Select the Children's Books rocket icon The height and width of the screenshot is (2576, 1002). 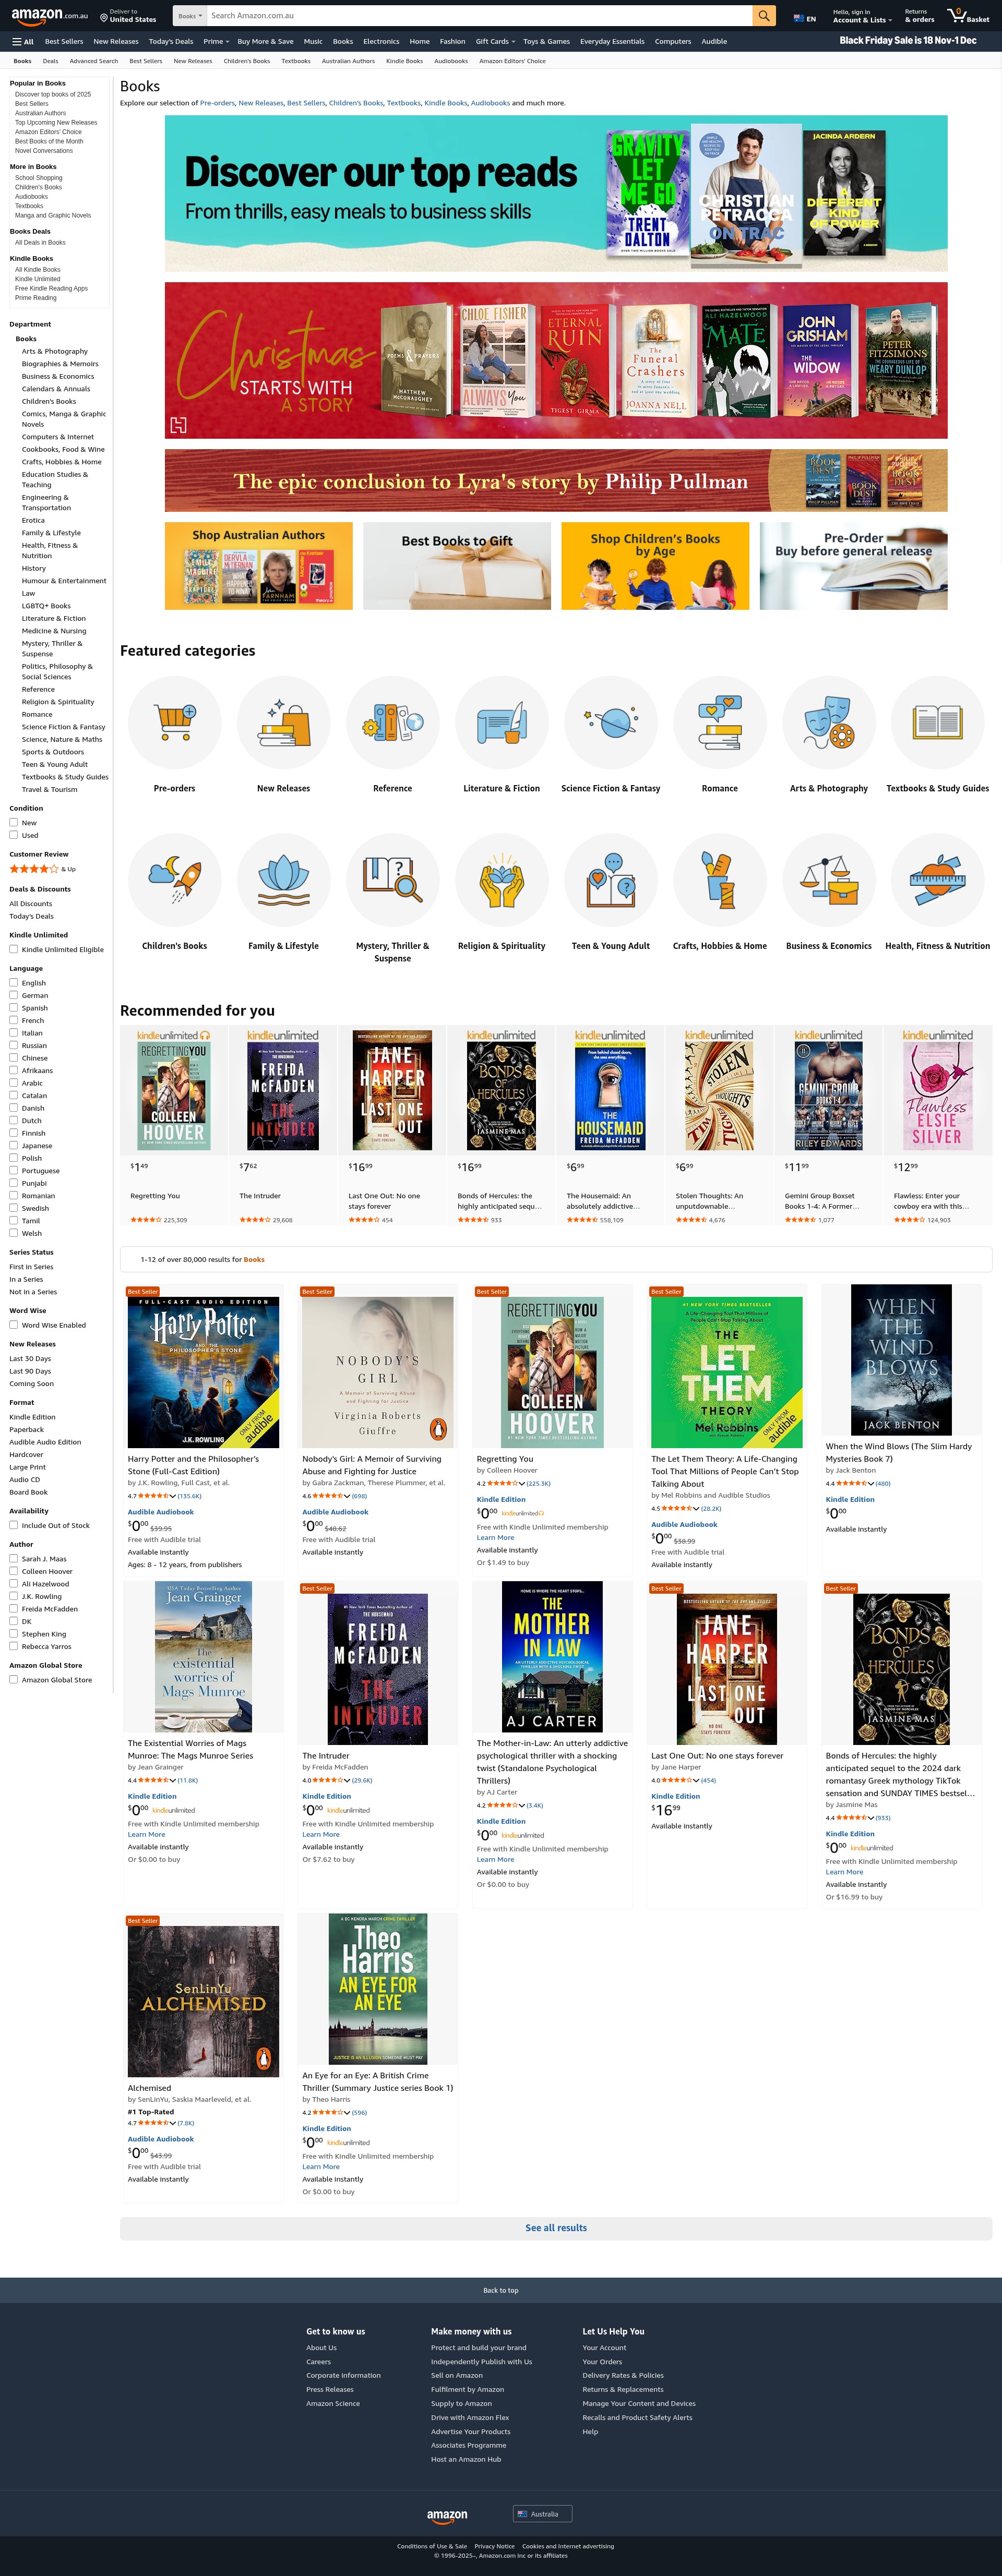click(x=175, y=880)
